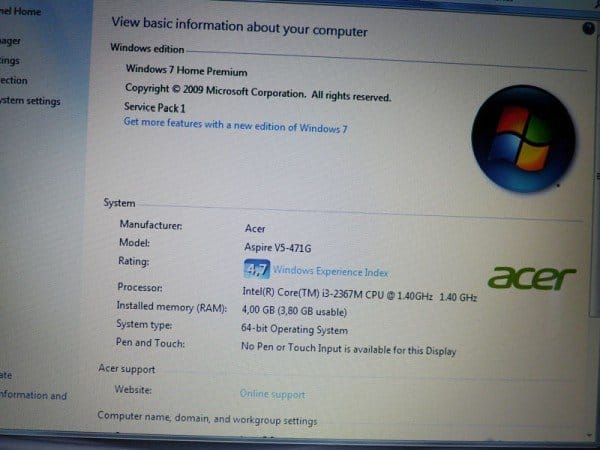The height and width of the screenshot is (450, 600).
Task: Open Windows Update link in bottom-left sidebar
Action: [6, 374]
